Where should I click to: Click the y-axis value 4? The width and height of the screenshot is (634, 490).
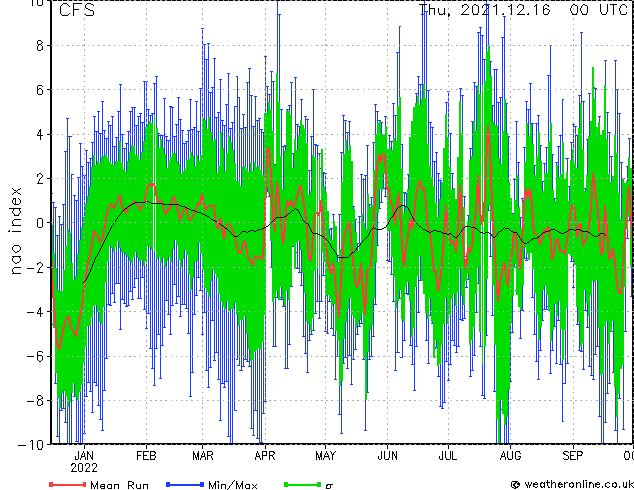[x=40, y=135]
